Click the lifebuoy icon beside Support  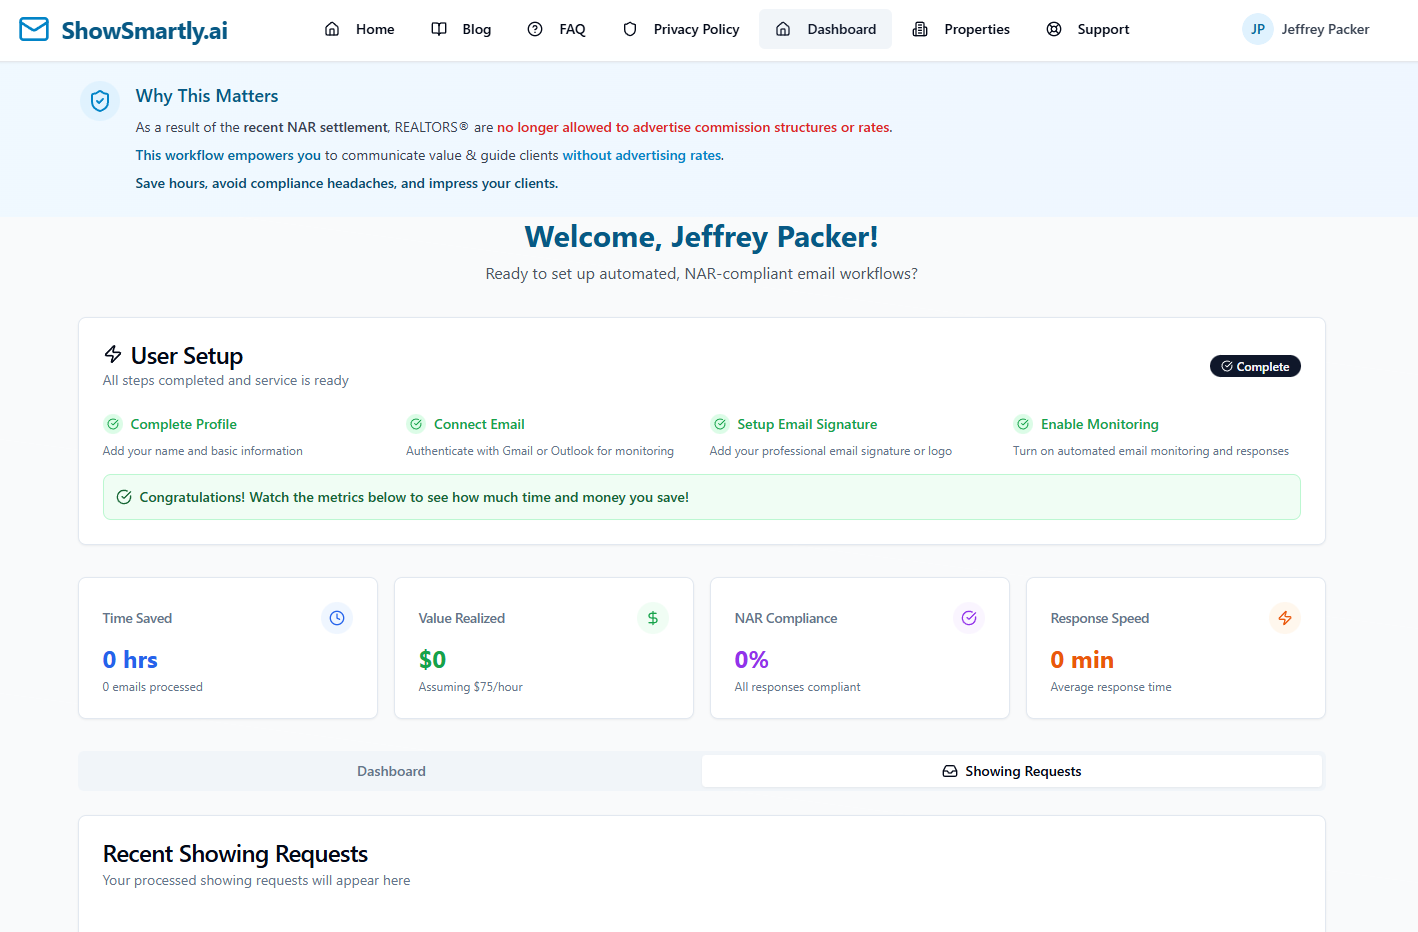(x=1054, y=29)
